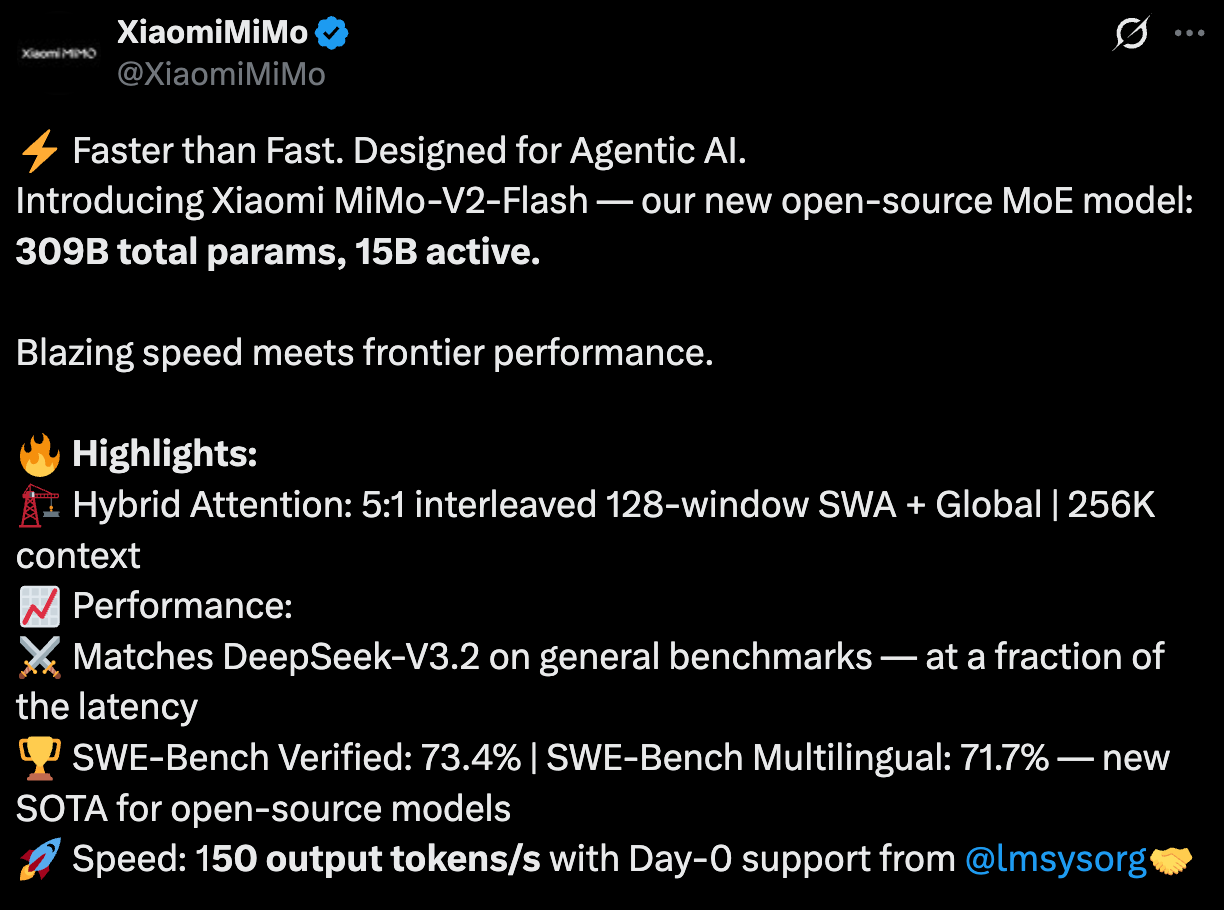The image size is (1224, 910).
Task: Click the trophy emoji before SWE-Bench
Action: coord(39,759)
